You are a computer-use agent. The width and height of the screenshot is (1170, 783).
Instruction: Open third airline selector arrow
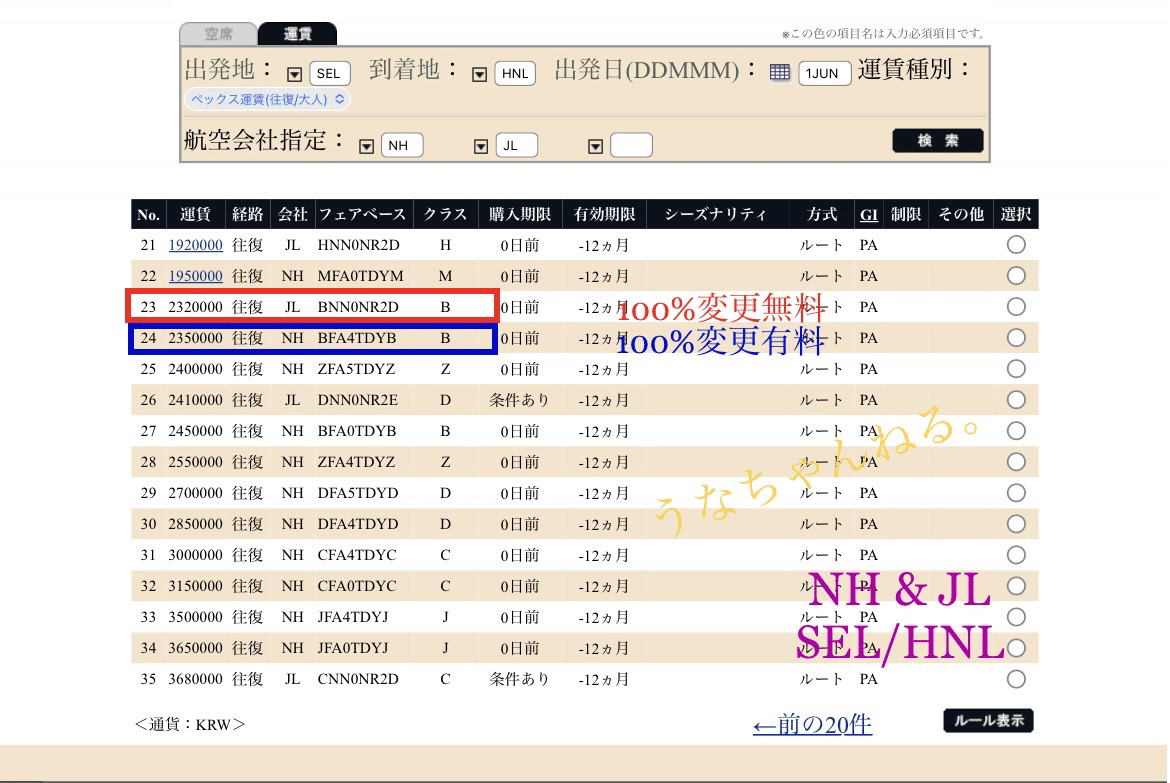click(x=595, y=146)
